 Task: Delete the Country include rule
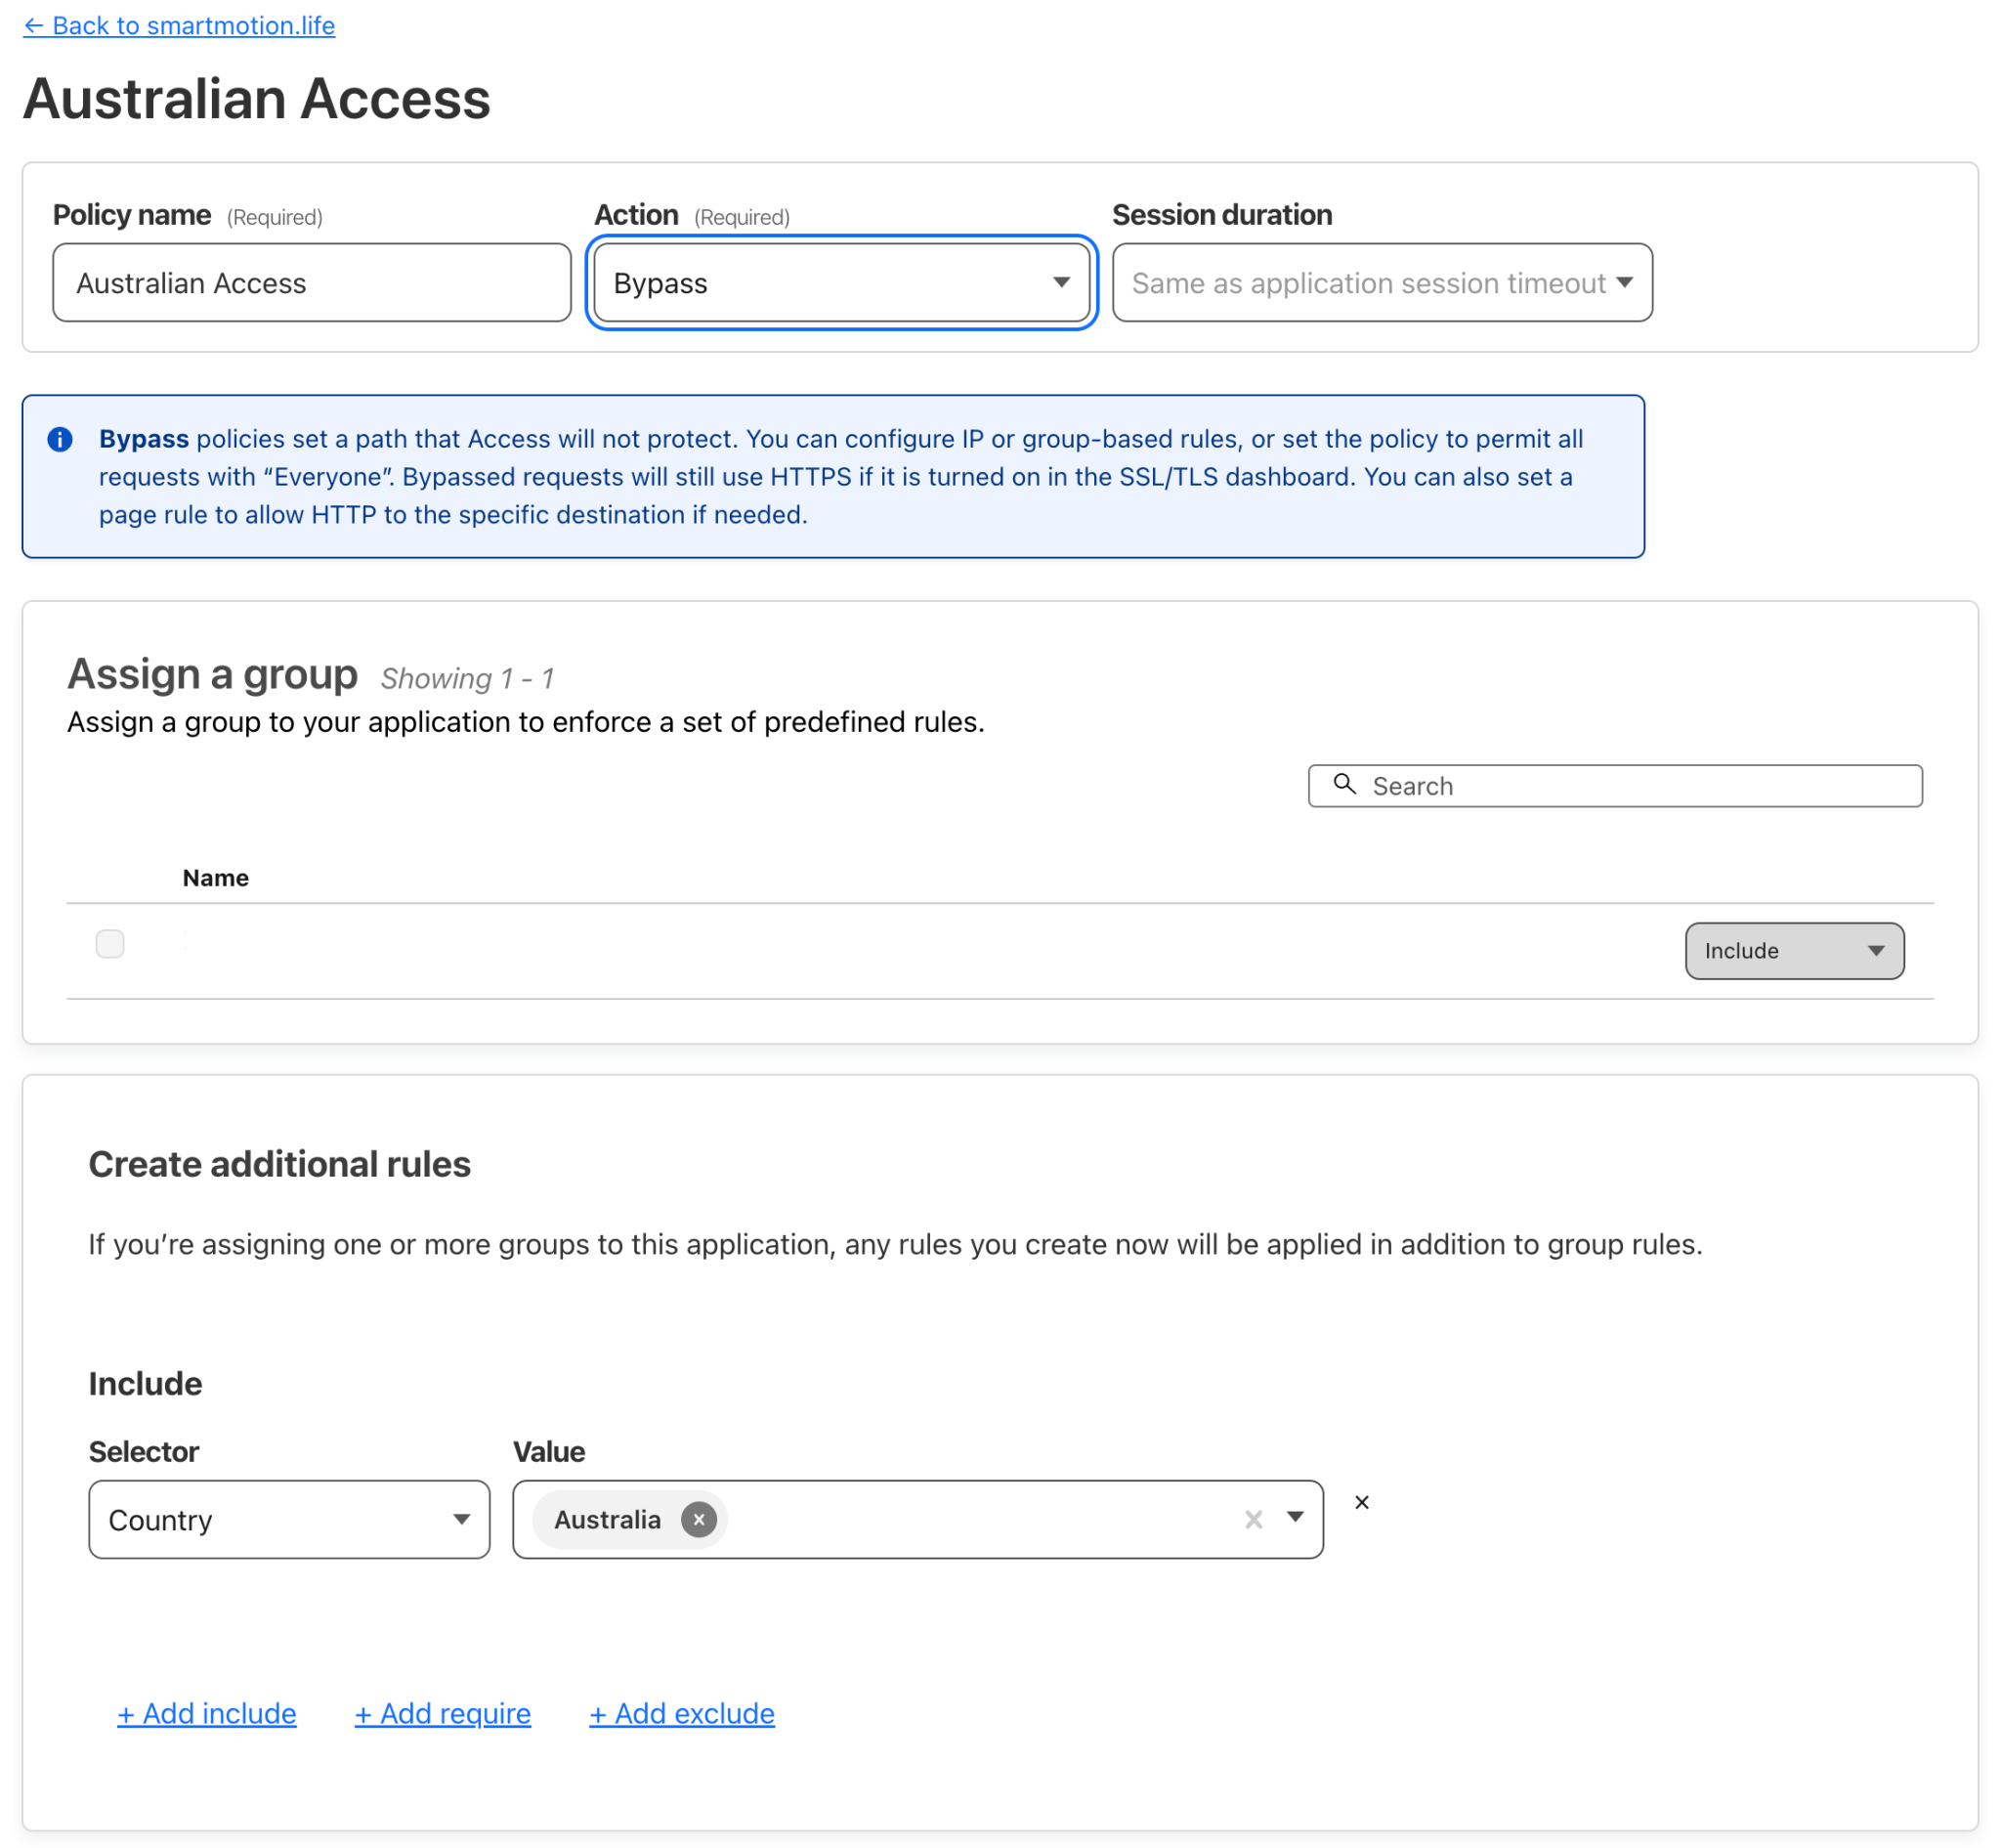pos(1361,1503)
